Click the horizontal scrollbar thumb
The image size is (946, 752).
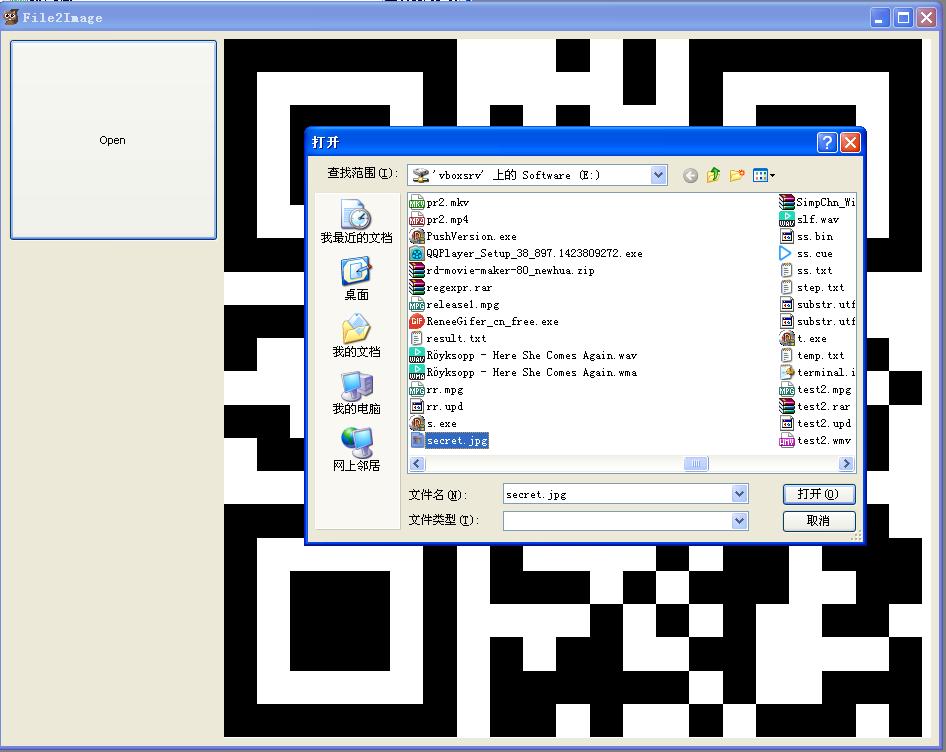click(x=696, y=464)
